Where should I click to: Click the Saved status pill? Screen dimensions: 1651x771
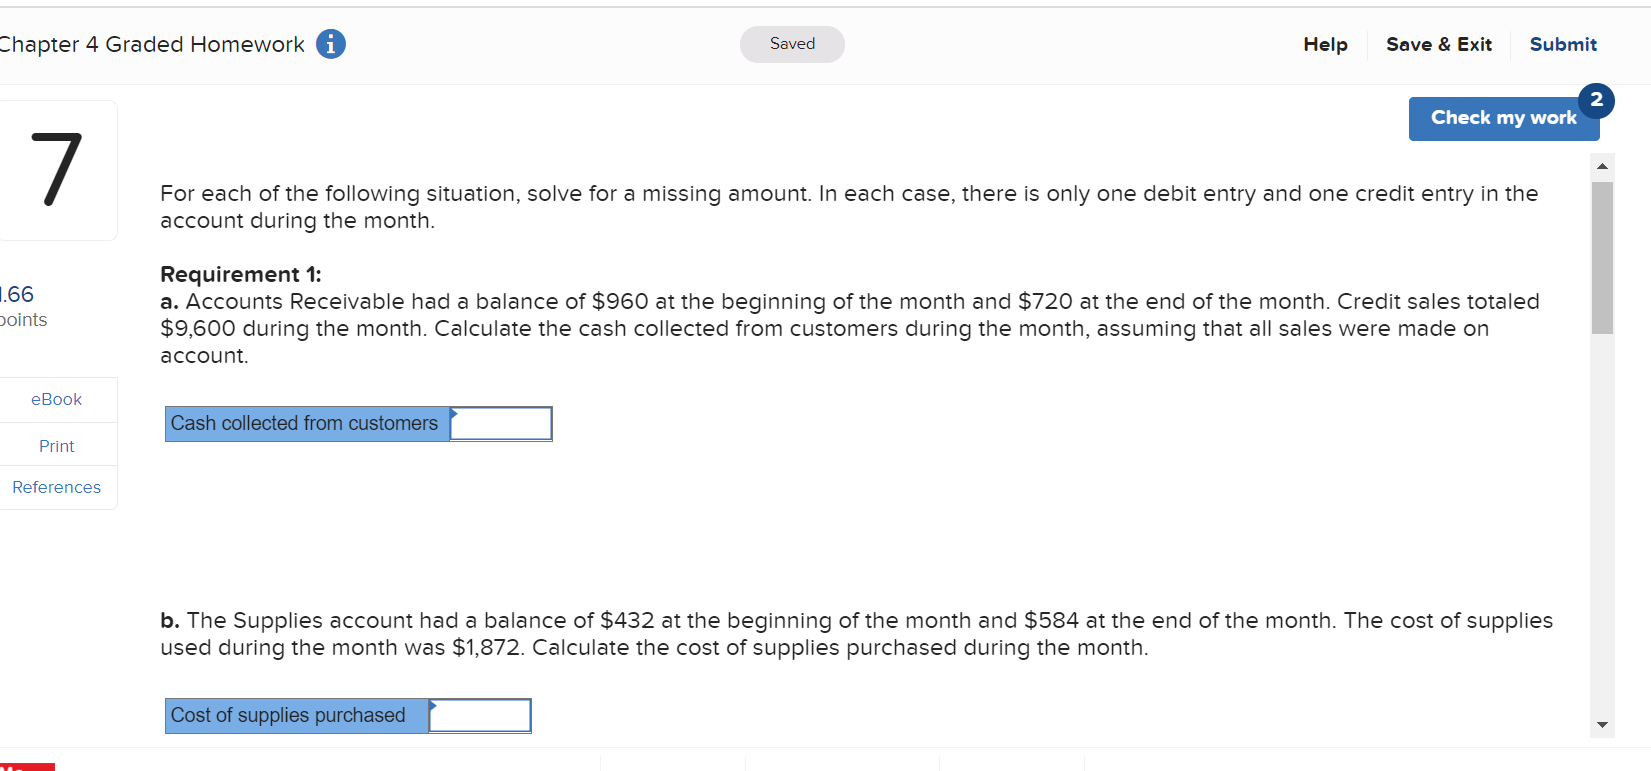[791, 44]
